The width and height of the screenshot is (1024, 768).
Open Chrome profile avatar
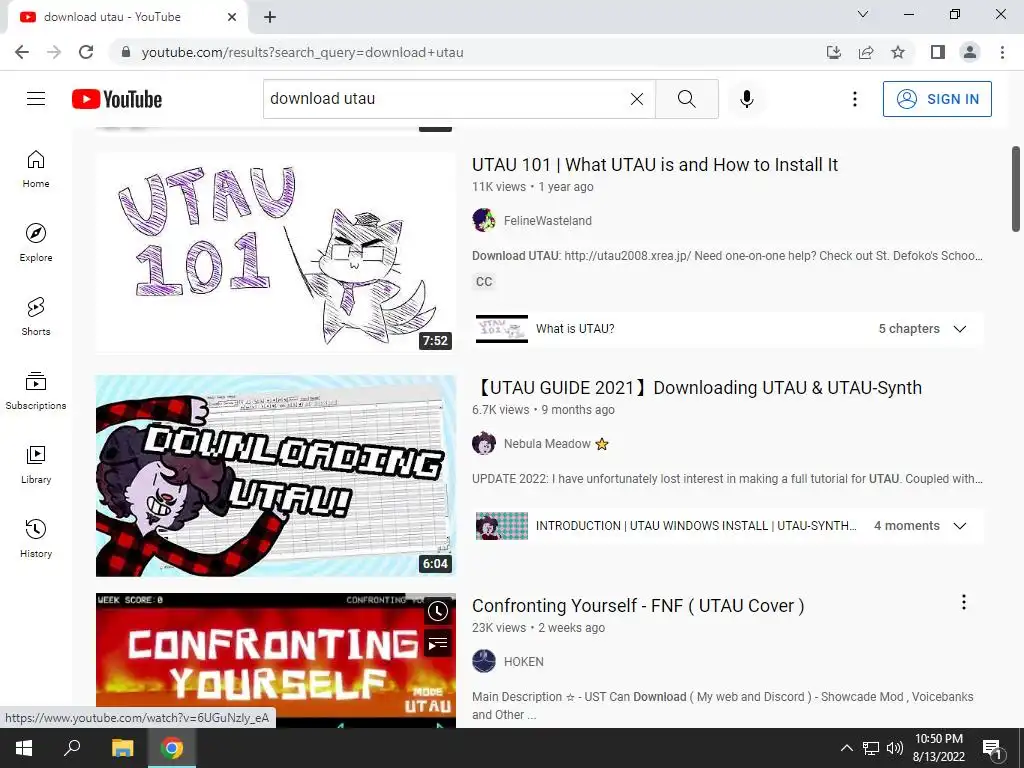coord(970,52)
